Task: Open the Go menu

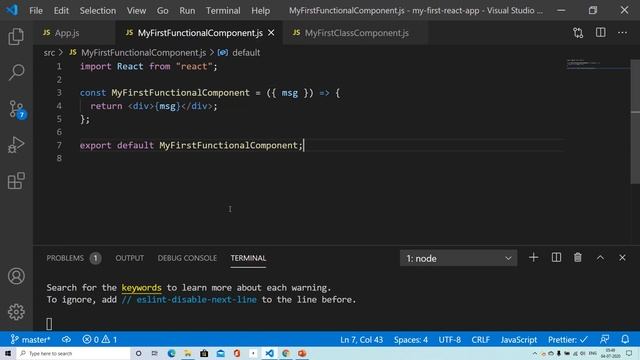Action: [x=162, y=10]
